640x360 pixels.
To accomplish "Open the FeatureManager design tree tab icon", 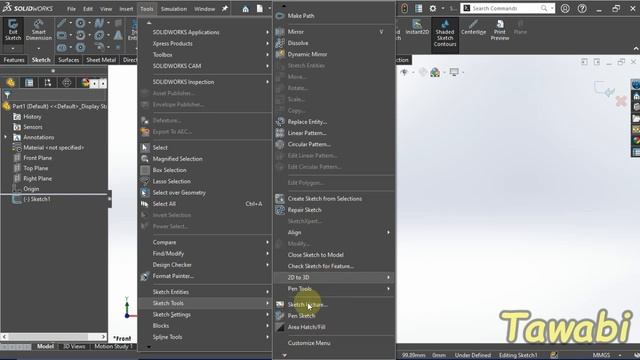I will pos(11,83).
